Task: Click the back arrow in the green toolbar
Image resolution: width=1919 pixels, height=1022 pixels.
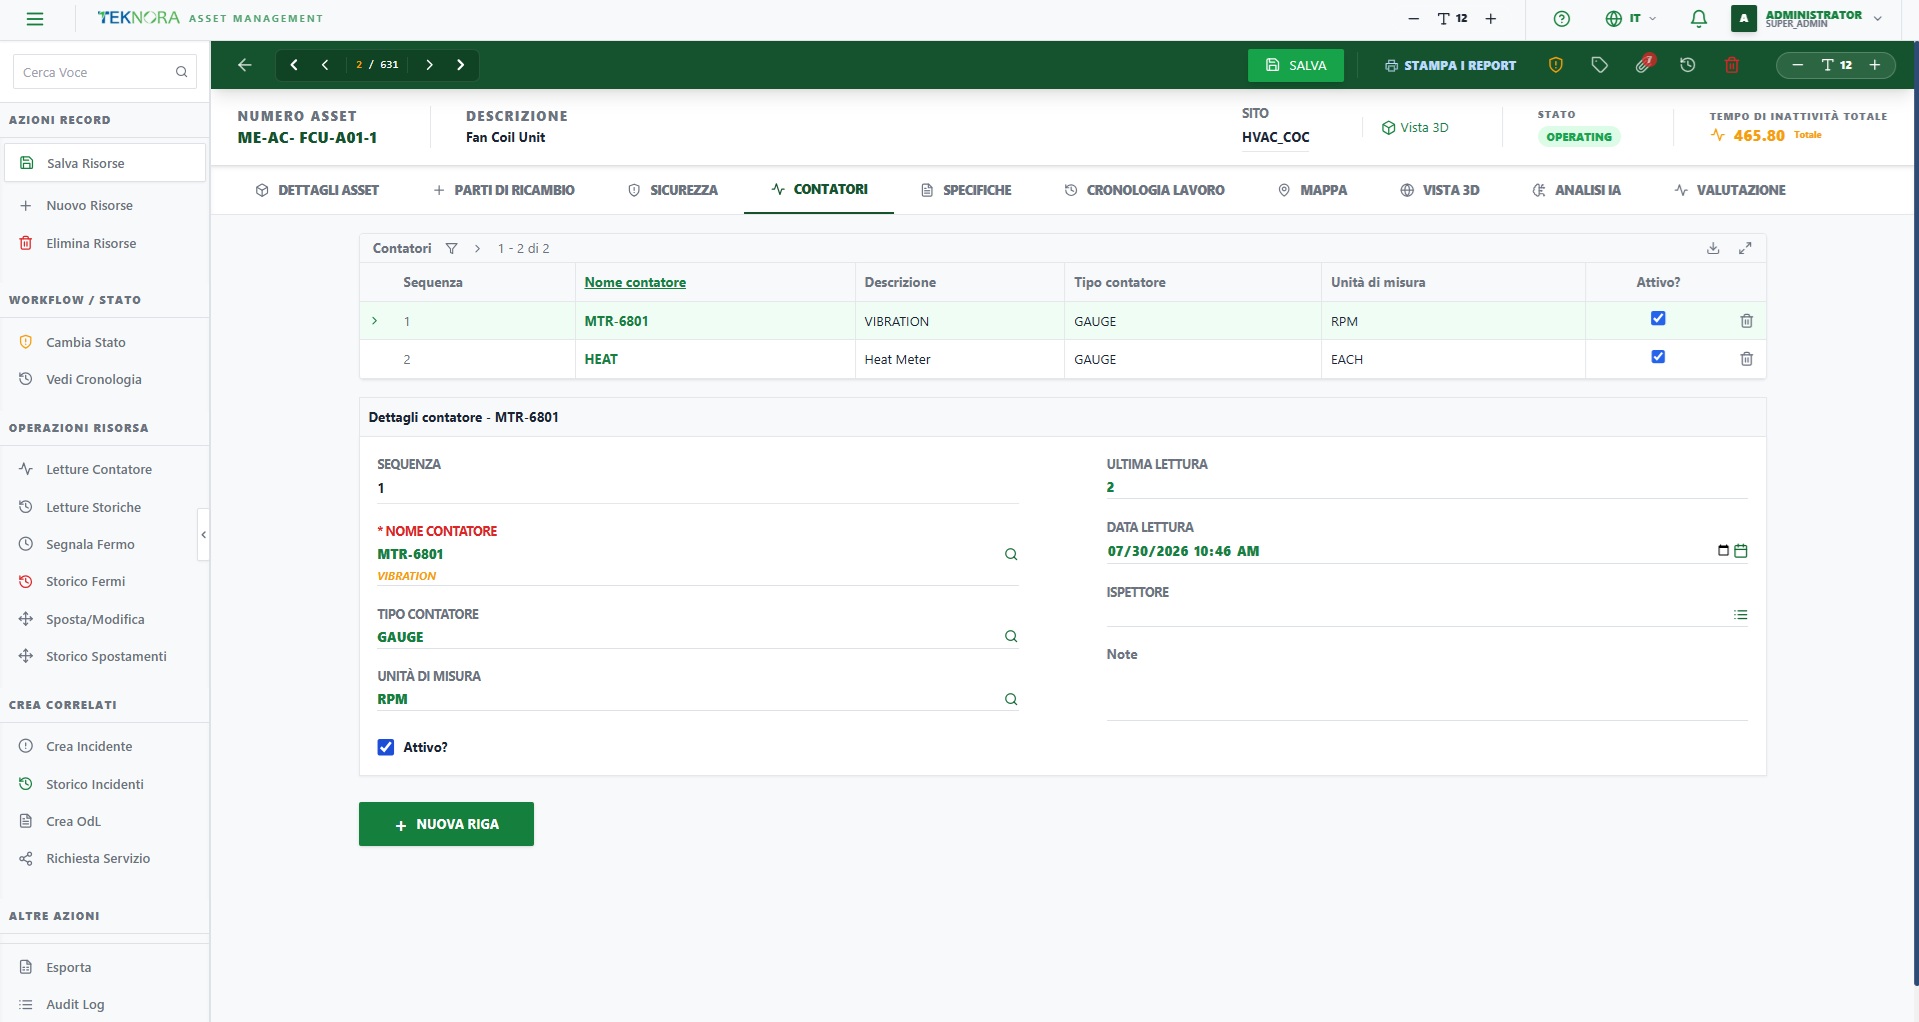Action: pos(244,65)
